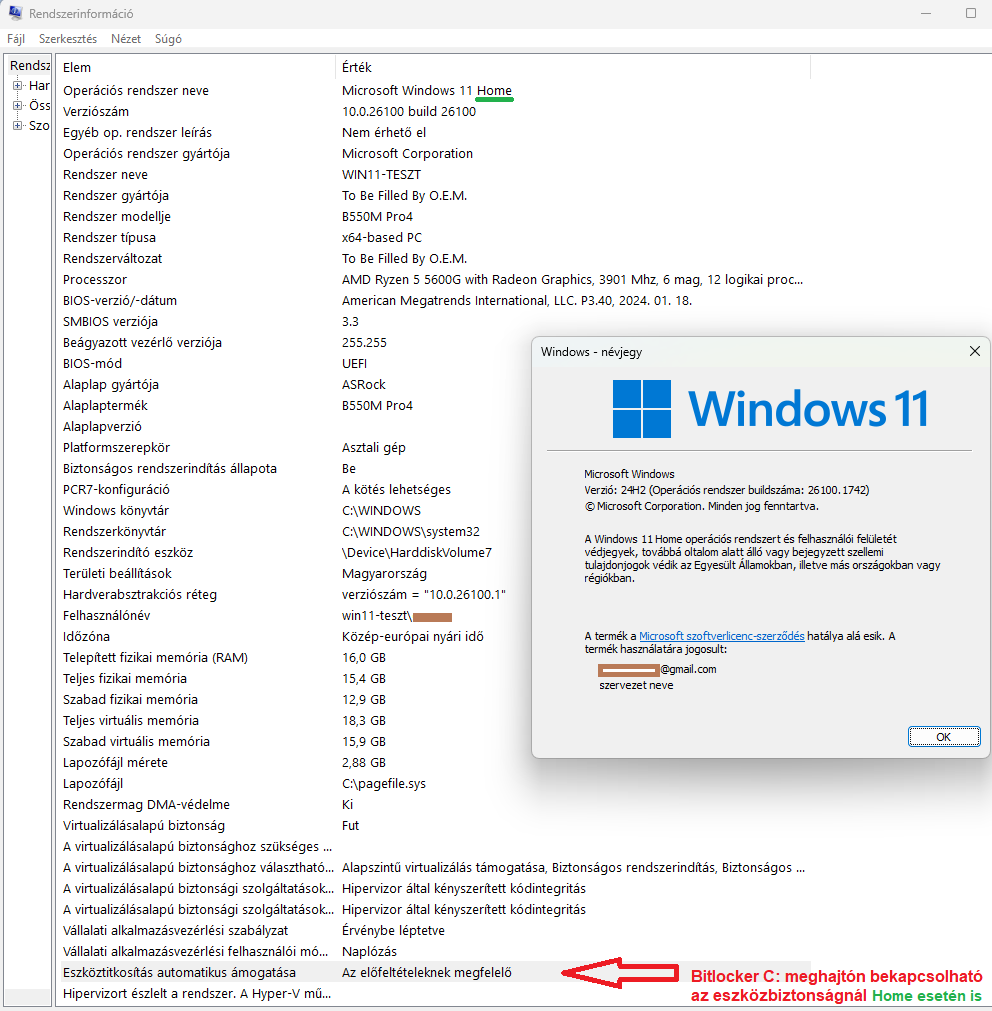
Task: Expand the Öss tree node
Action: (17, 105)
